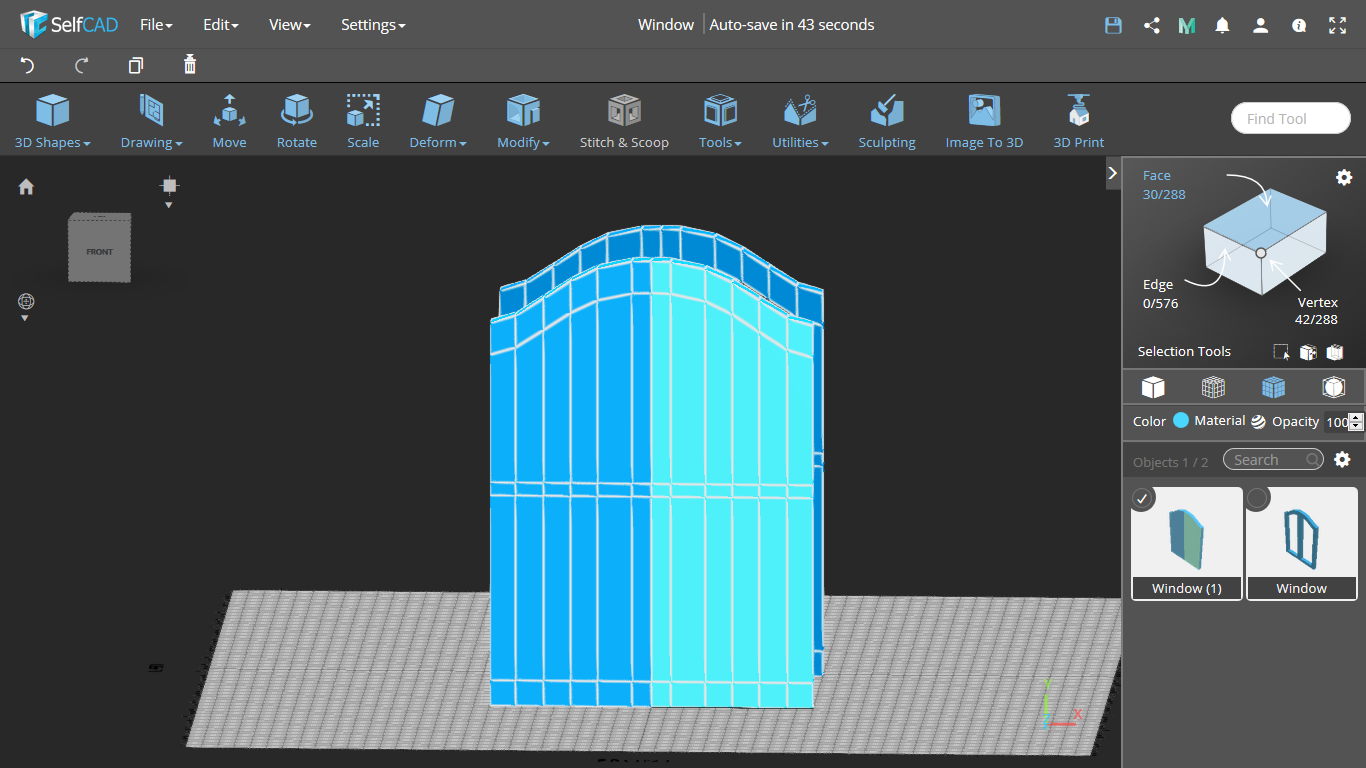Click the Copy object icon

point(136,65)
